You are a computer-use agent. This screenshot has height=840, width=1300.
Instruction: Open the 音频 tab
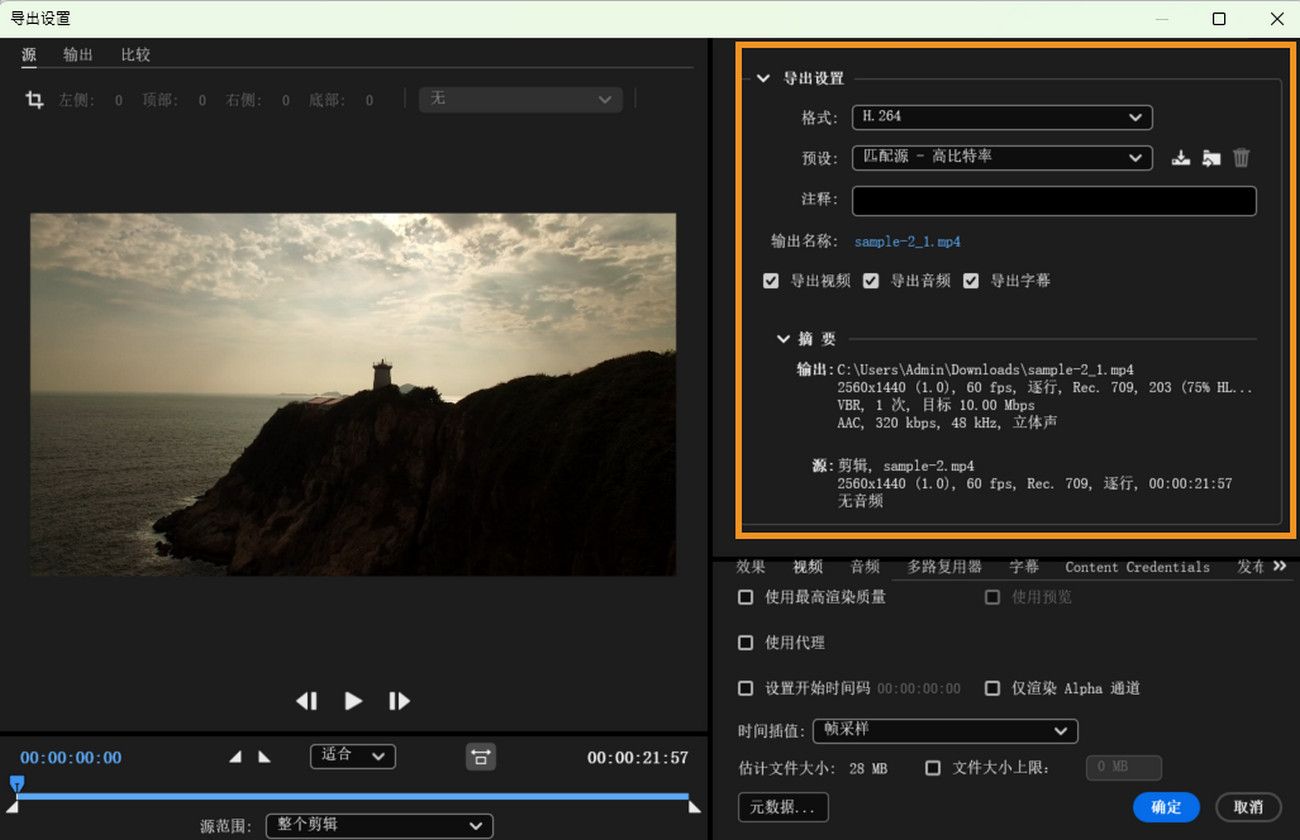coord(865,567)
